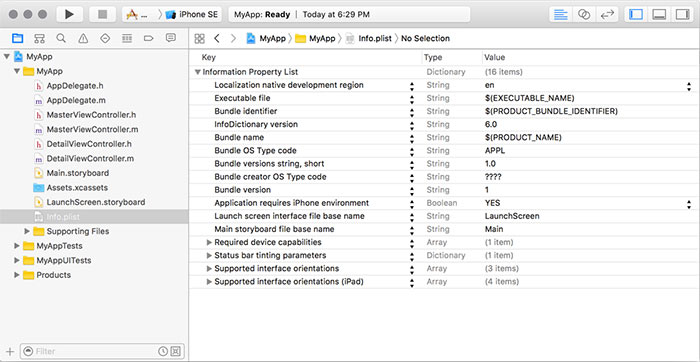Select the iPhone SE run destination
This screenshot has height=362, width=700.
coord(192,14)
